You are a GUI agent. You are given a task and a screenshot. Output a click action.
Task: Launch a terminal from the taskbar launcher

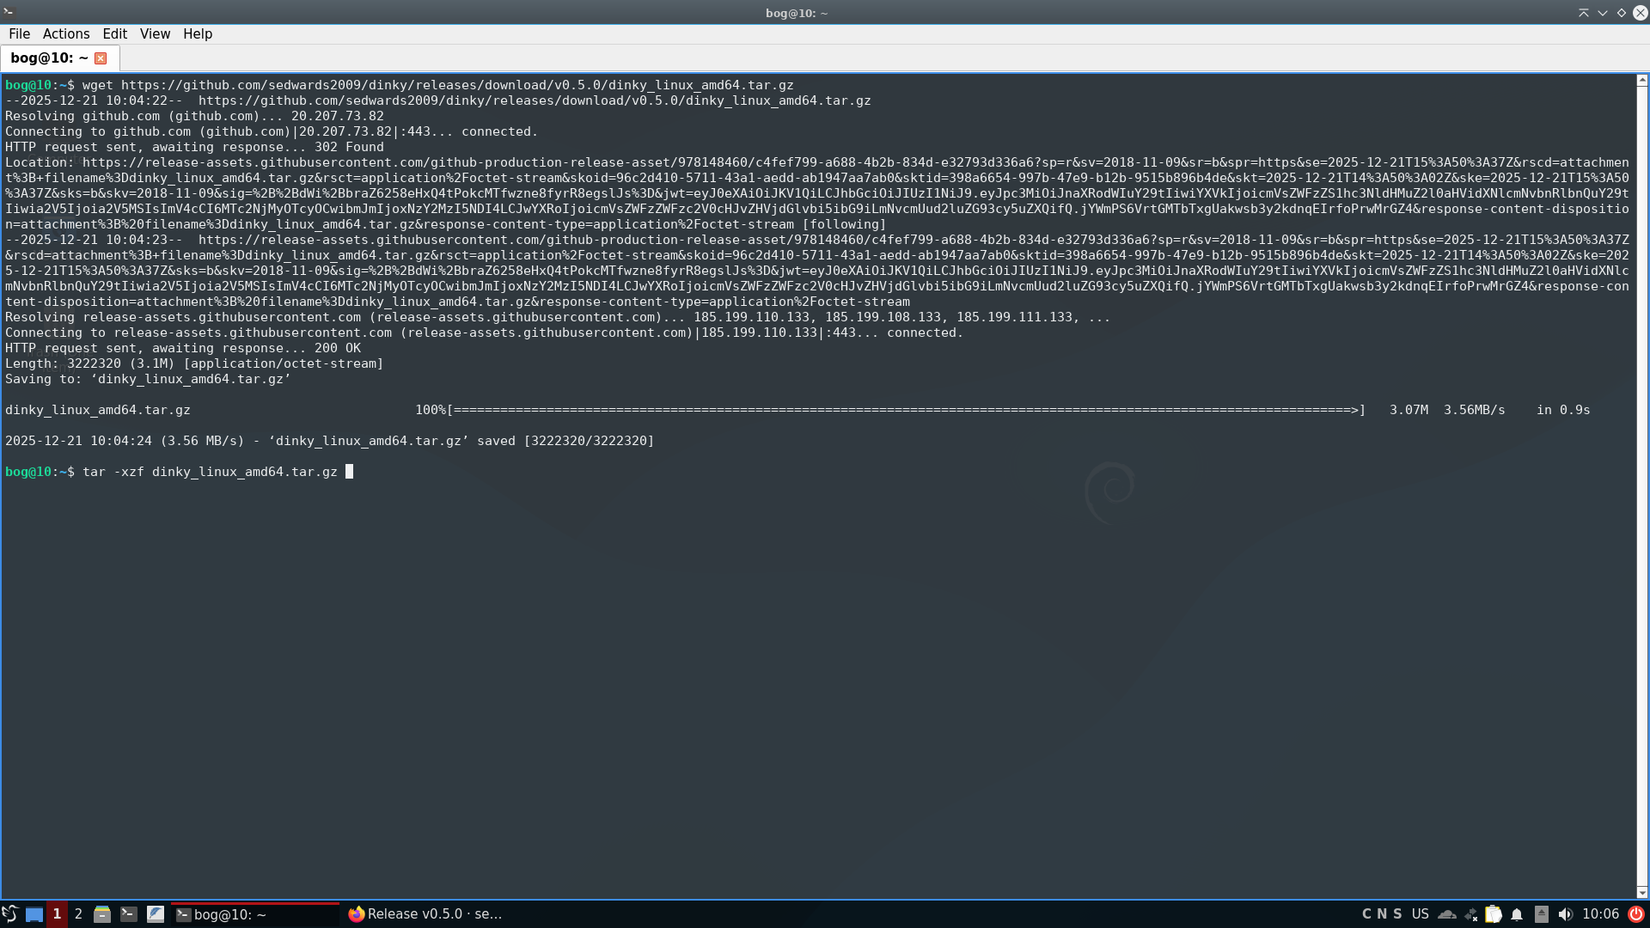click(129, 914)
